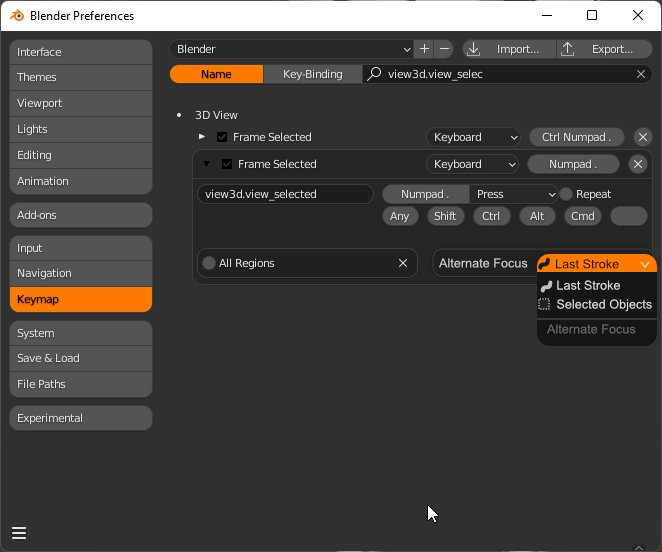
Task: Click the 3D View bullet marker
Action: point(179,115)
